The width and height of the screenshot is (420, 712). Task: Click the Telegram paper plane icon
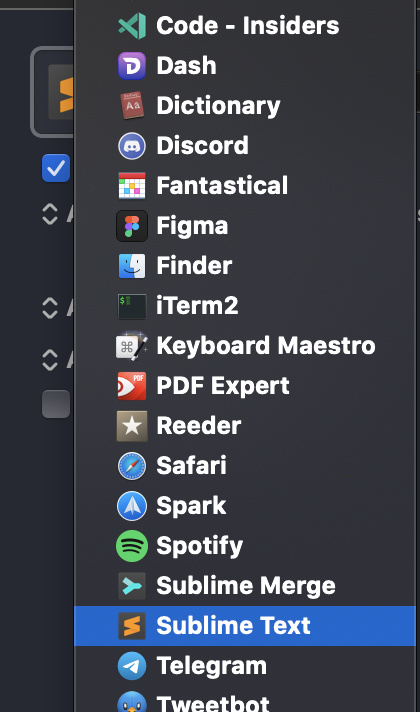tap(132, 666)
